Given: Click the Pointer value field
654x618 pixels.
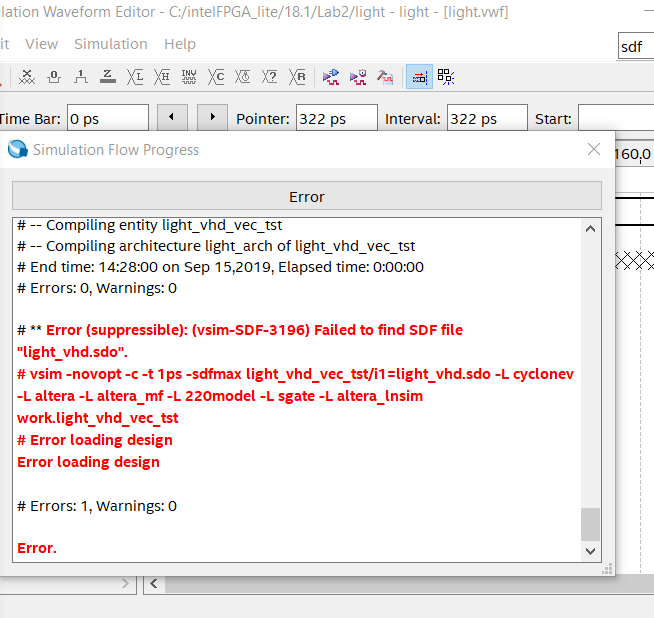Looking at the screenshot, I should click(337, 118).
